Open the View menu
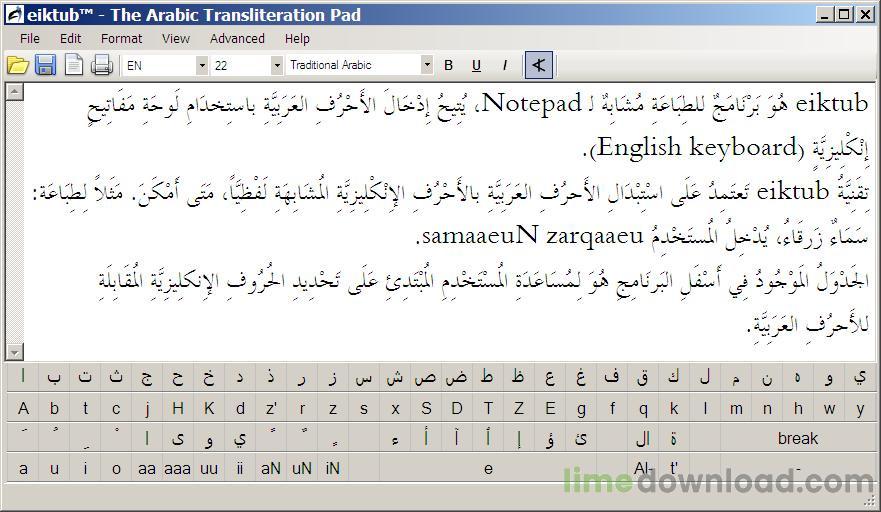The image size is (881, 512). pyautogui.click(x=176, y=39)
